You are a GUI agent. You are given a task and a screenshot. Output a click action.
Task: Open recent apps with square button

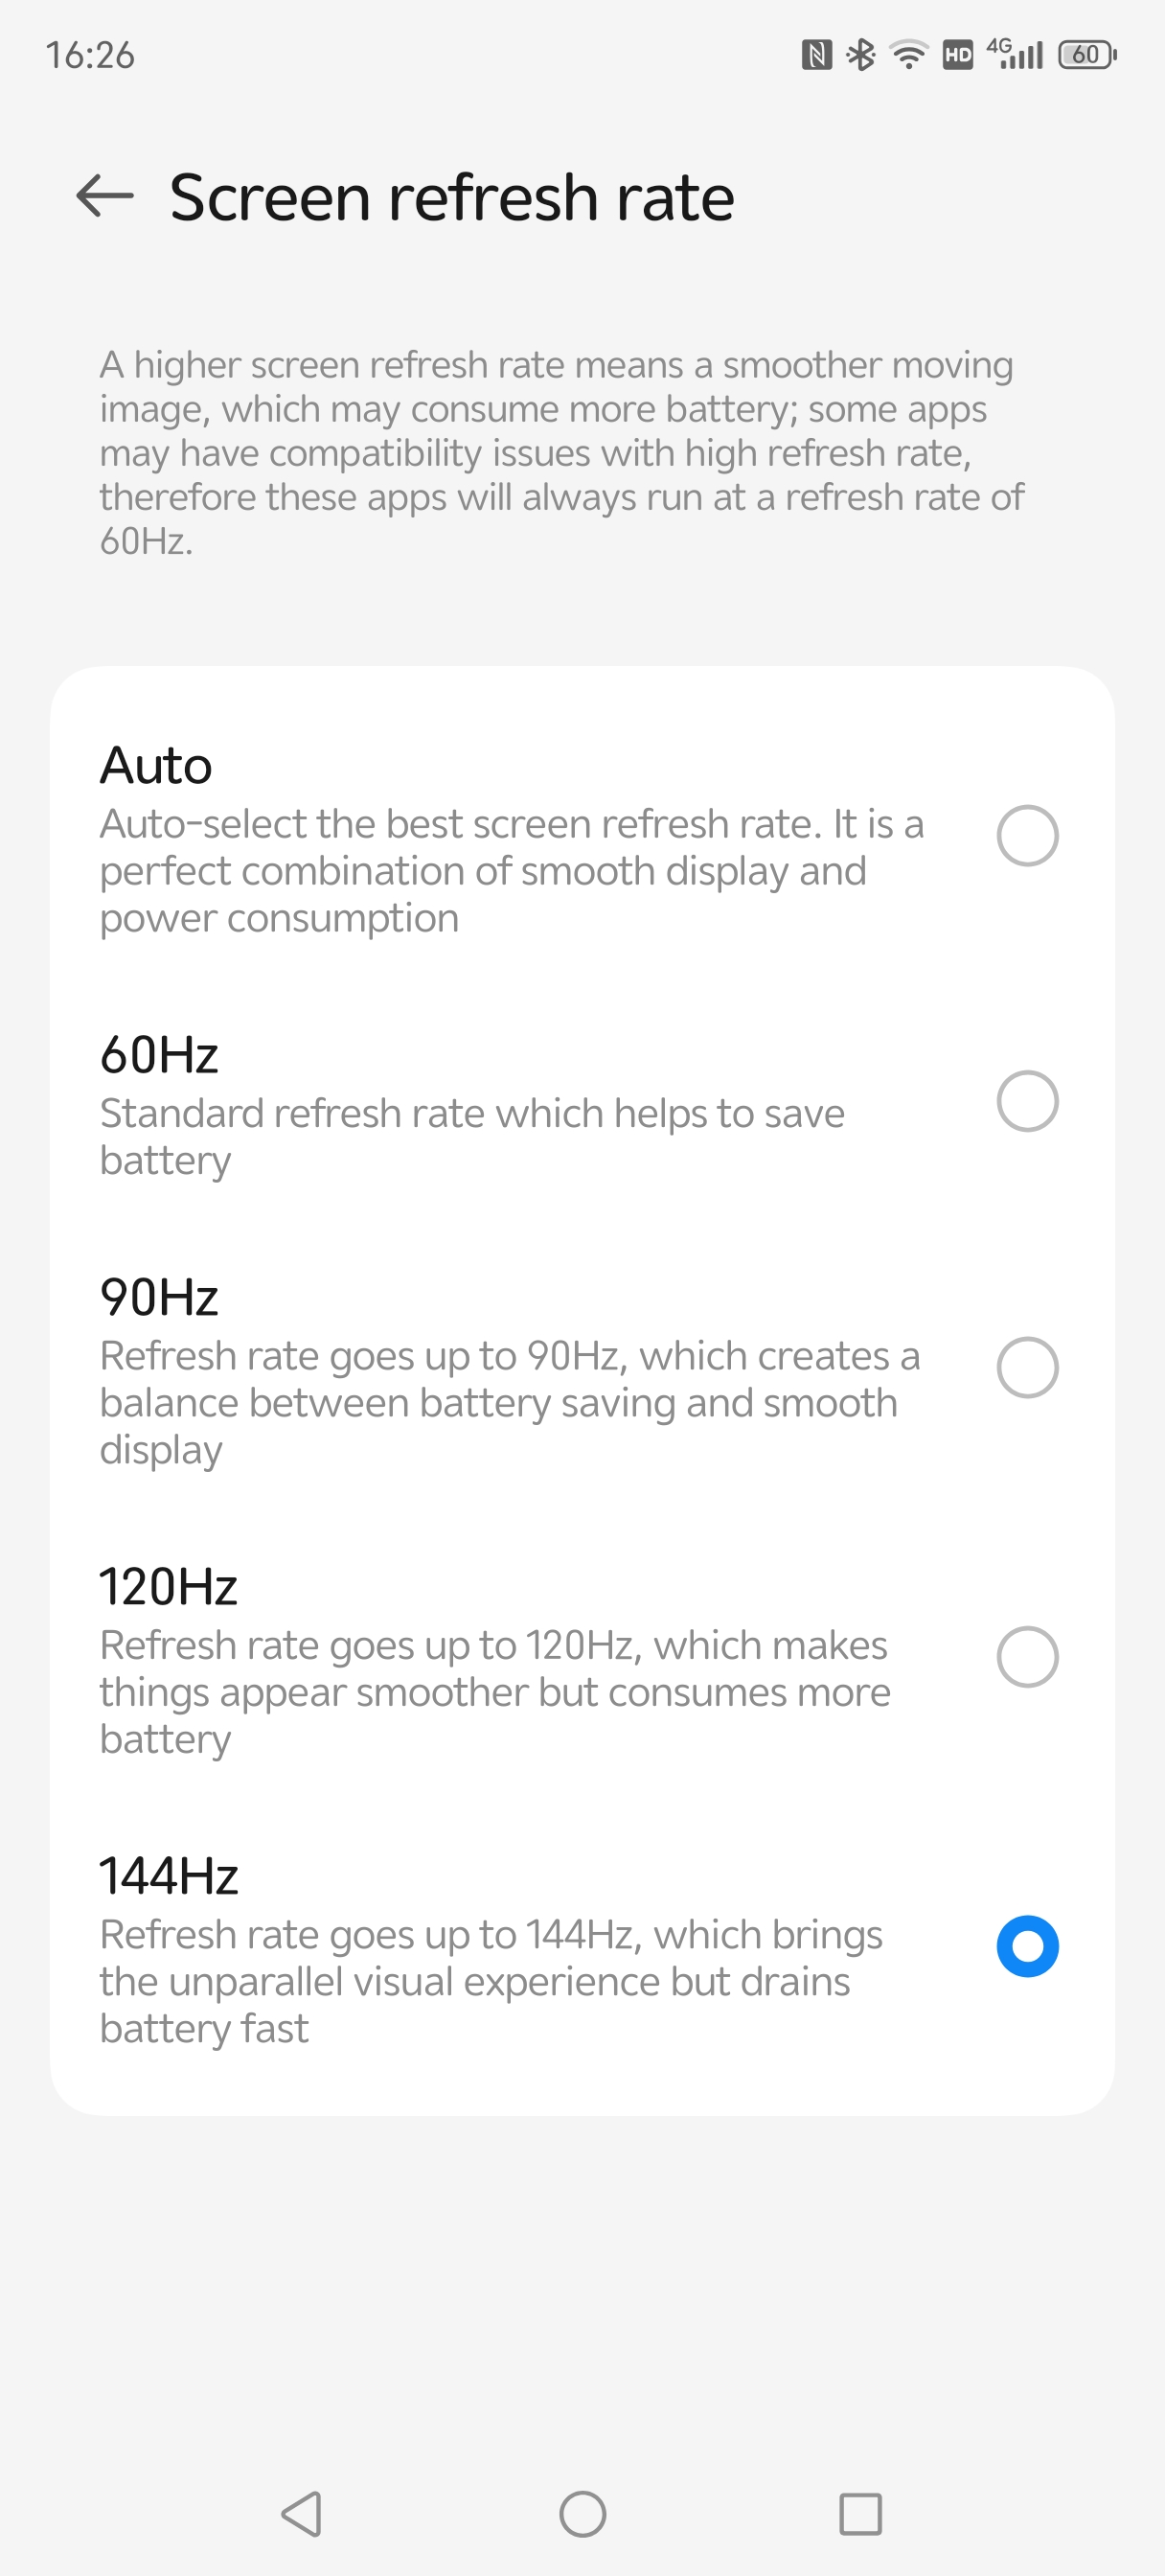coord(860,2513)
